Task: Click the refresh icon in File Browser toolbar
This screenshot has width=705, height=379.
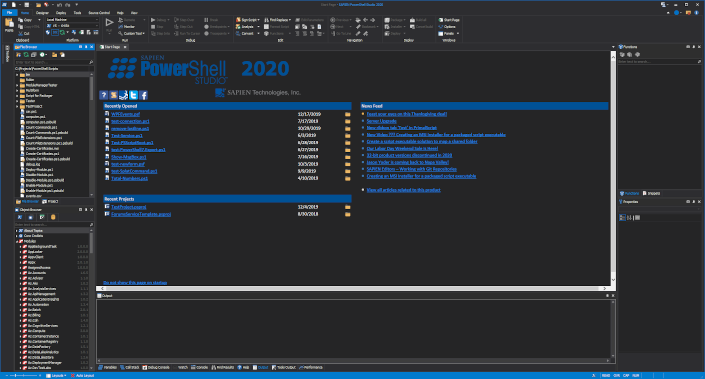Action: [26, 55]
